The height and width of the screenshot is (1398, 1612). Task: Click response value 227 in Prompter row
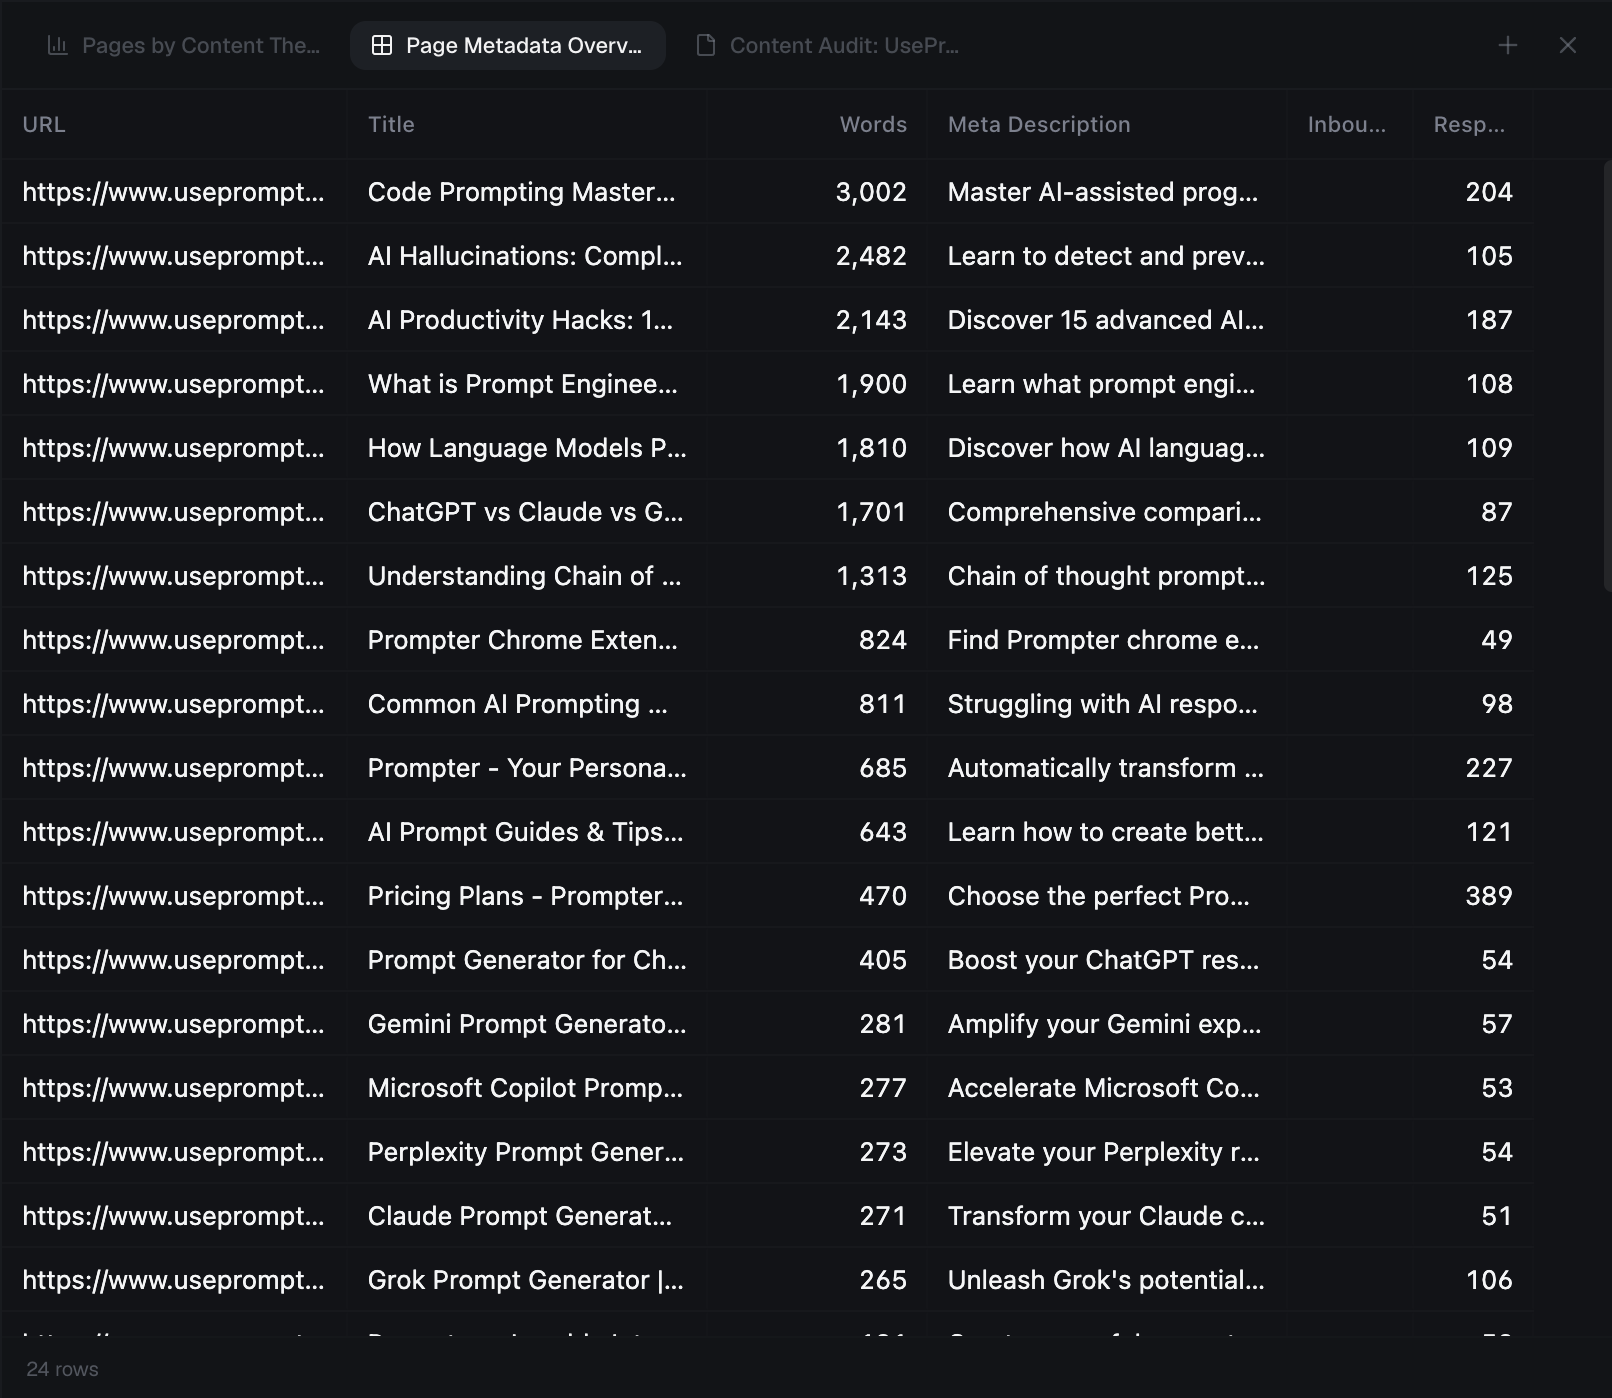click(x=1489, y=768)
